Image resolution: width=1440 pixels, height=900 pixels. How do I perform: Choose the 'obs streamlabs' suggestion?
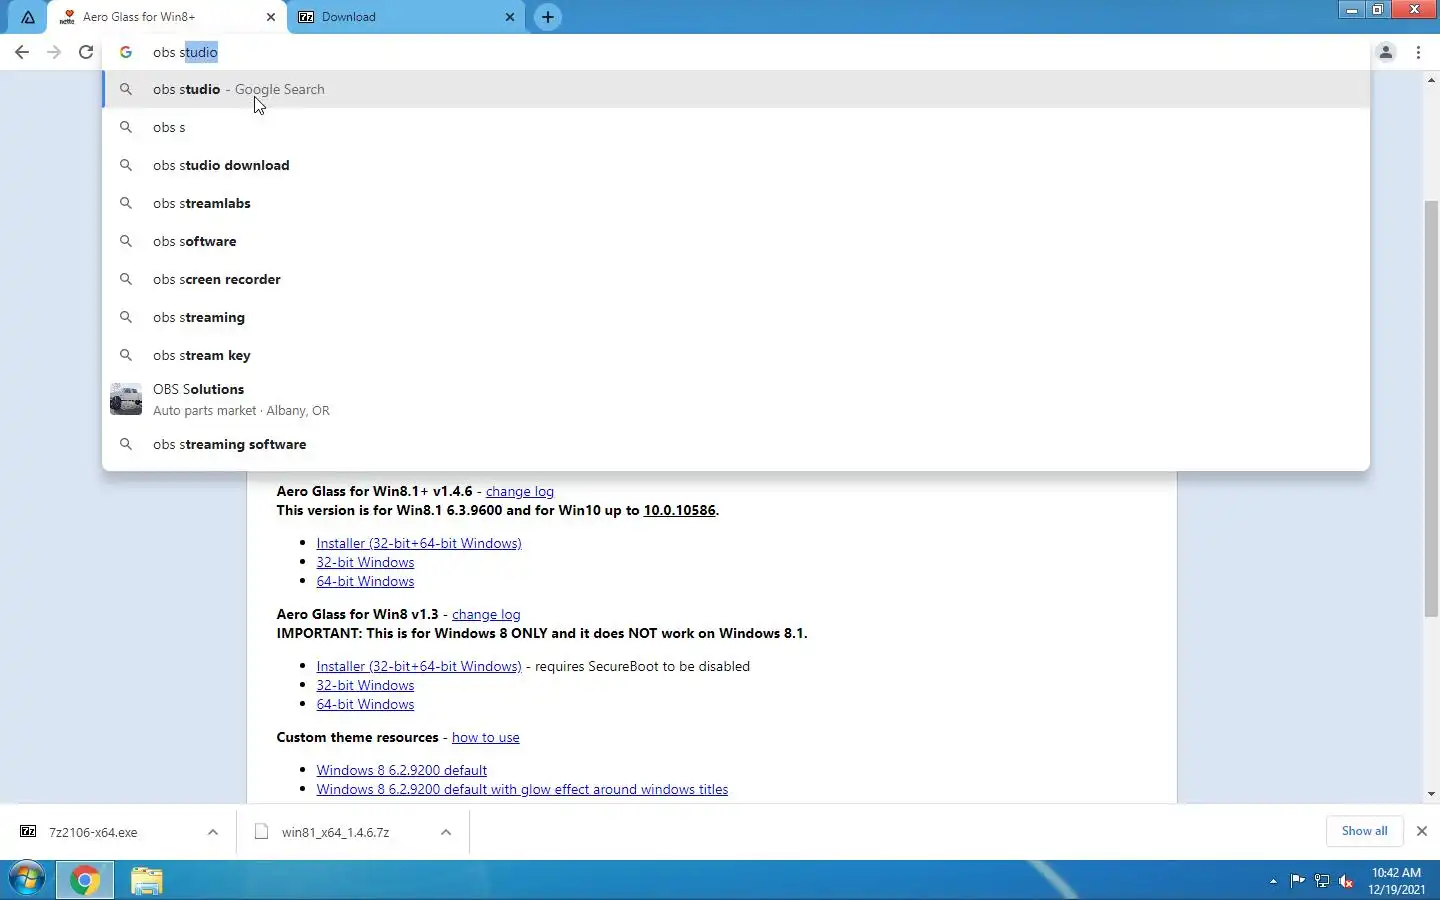(x=736, y=203)
